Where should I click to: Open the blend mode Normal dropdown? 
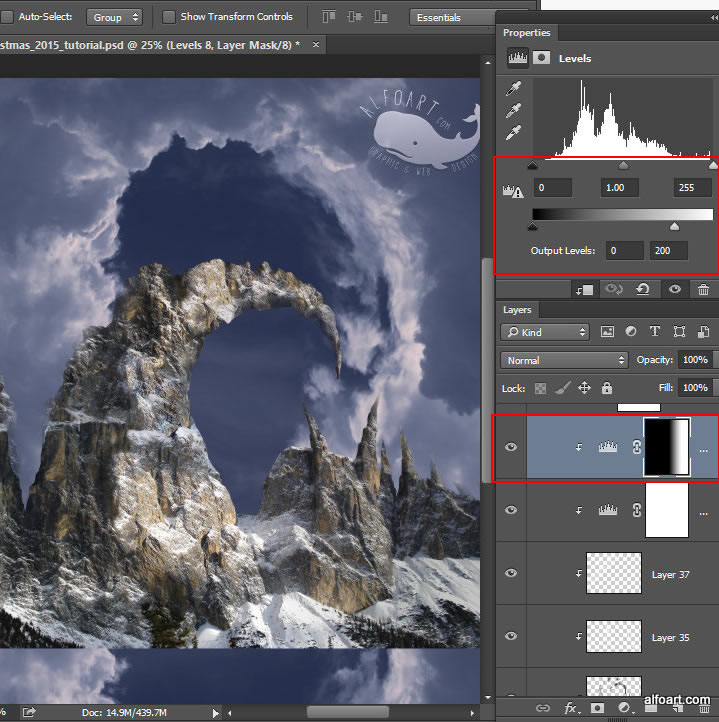[x=564, y=360]
